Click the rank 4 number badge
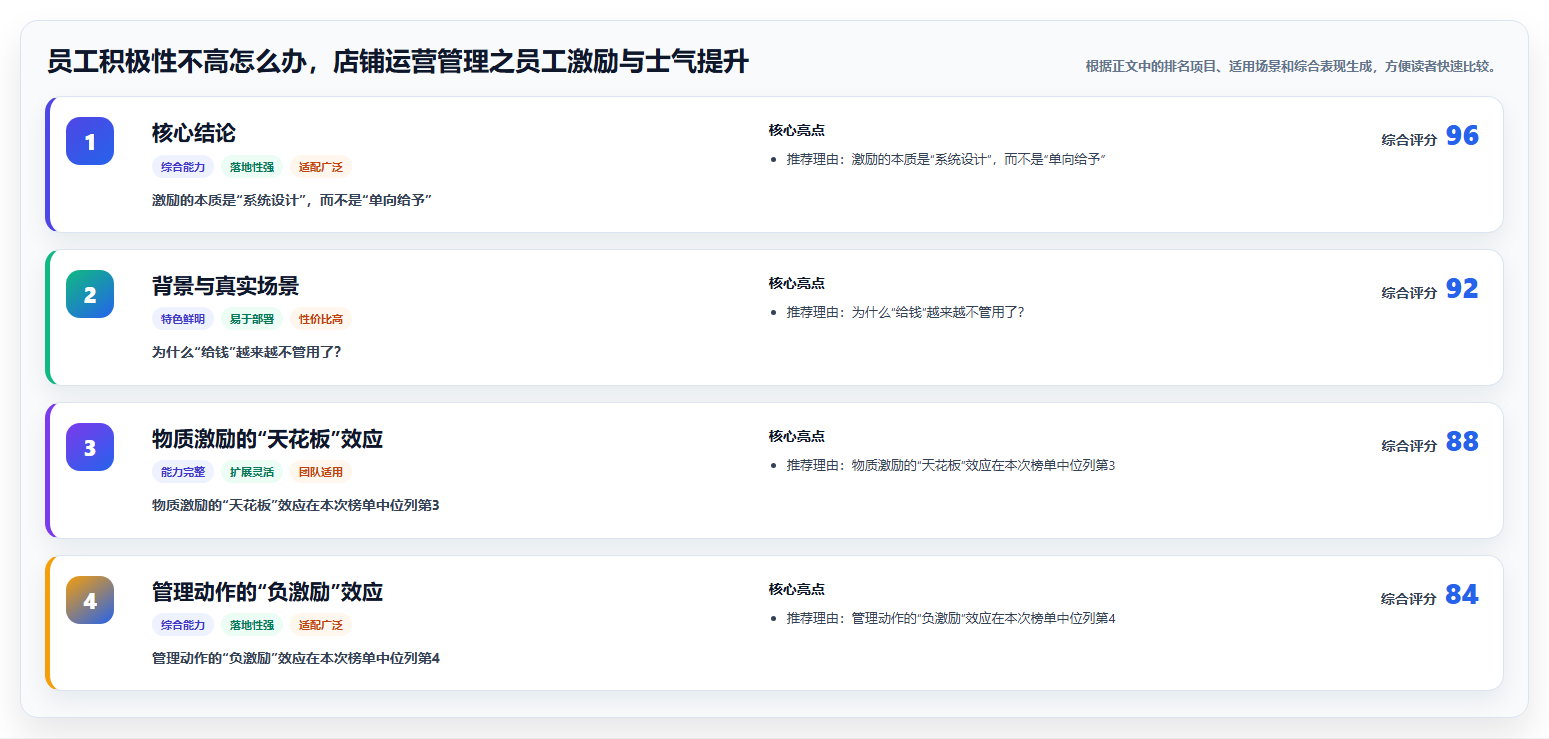The width and height of the screenshot is (1549, 739). (90, 600)
